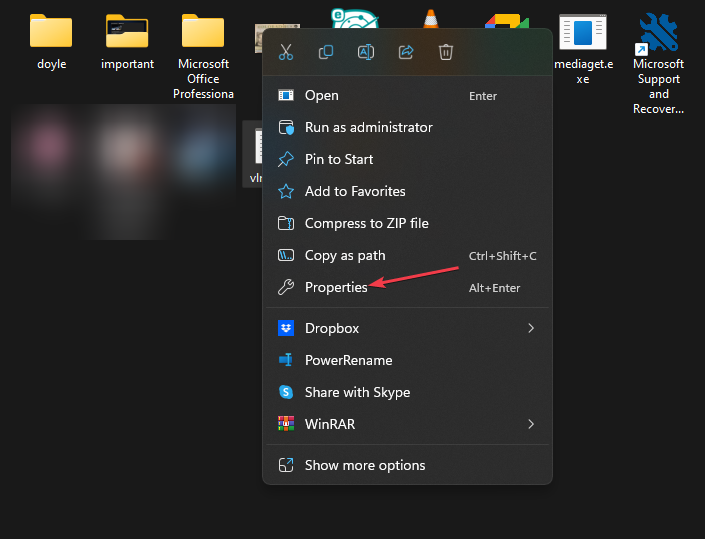The image size is (705, 539).
Task: Choose Run as administrator
Action: (x=407, y=127)
